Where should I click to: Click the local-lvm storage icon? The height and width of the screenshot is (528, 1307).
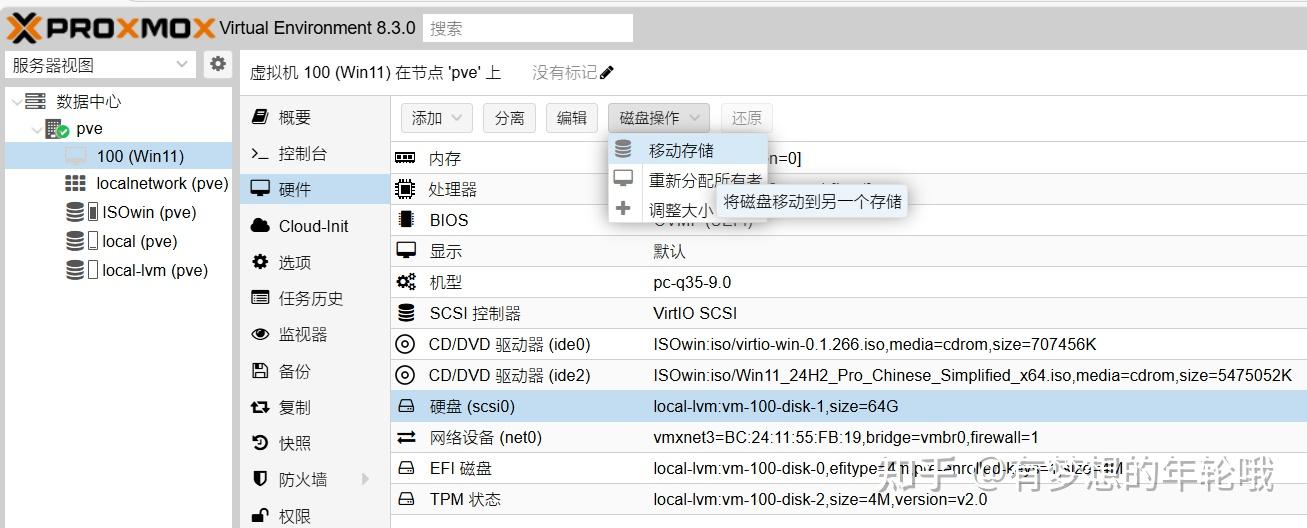76,270
